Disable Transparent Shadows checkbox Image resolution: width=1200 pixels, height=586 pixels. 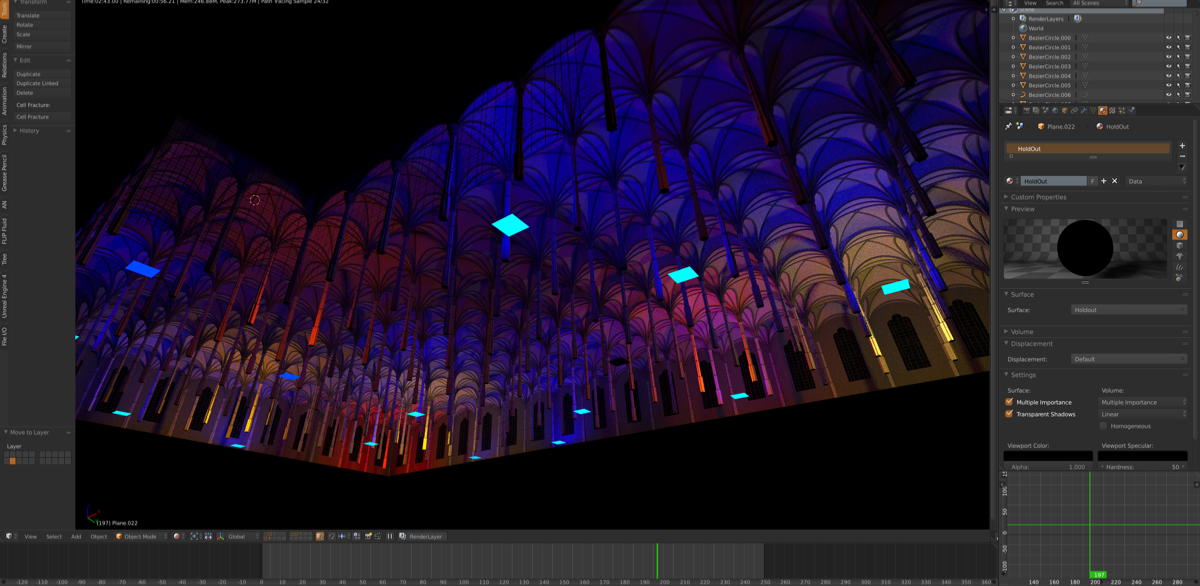coord(1009,414)
